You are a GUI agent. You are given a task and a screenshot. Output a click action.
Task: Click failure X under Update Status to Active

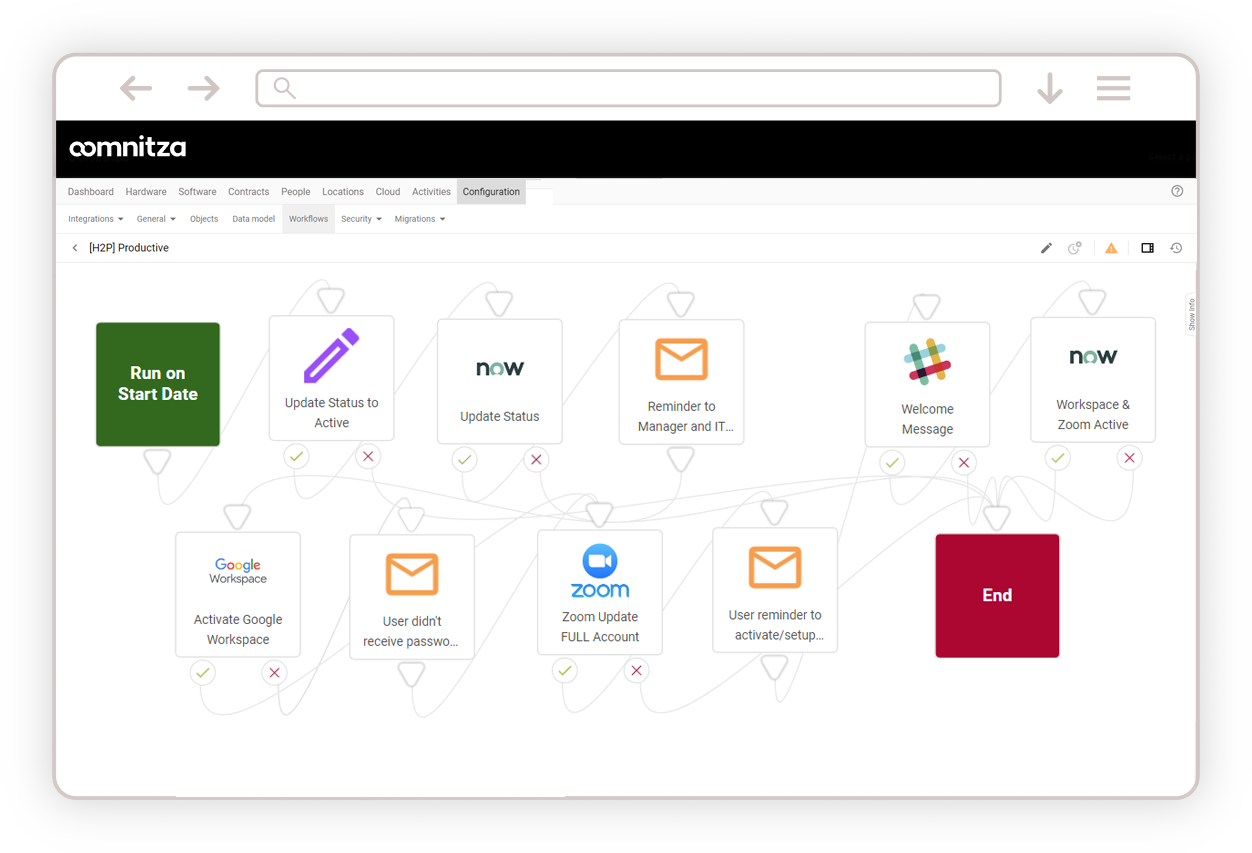(368, 457)
